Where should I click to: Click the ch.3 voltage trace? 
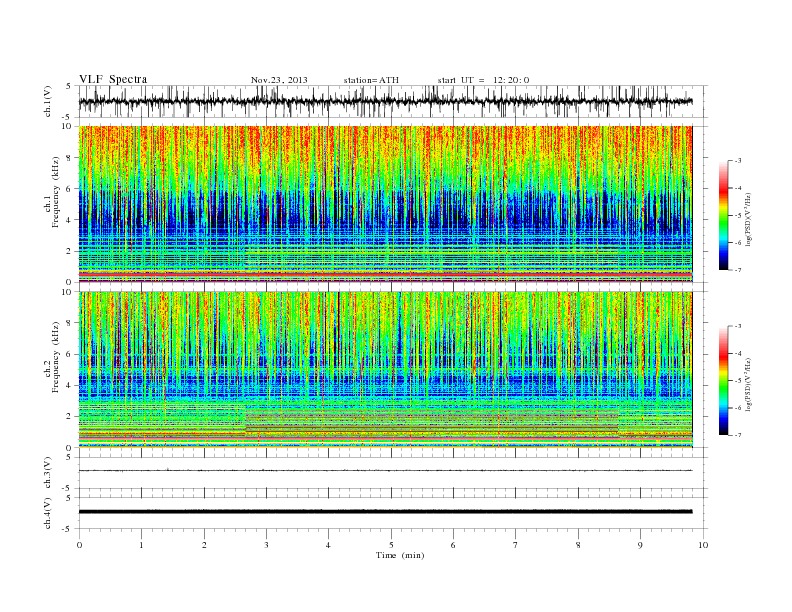(385, 470)
